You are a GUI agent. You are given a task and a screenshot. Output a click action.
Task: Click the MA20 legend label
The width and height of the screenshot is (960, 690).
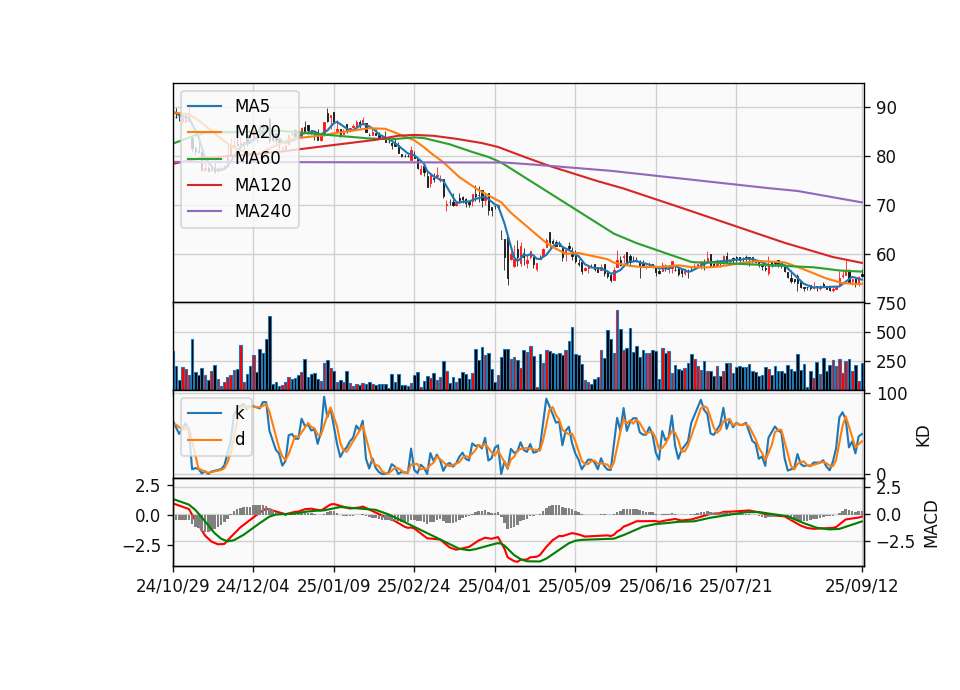click(257, 132)
